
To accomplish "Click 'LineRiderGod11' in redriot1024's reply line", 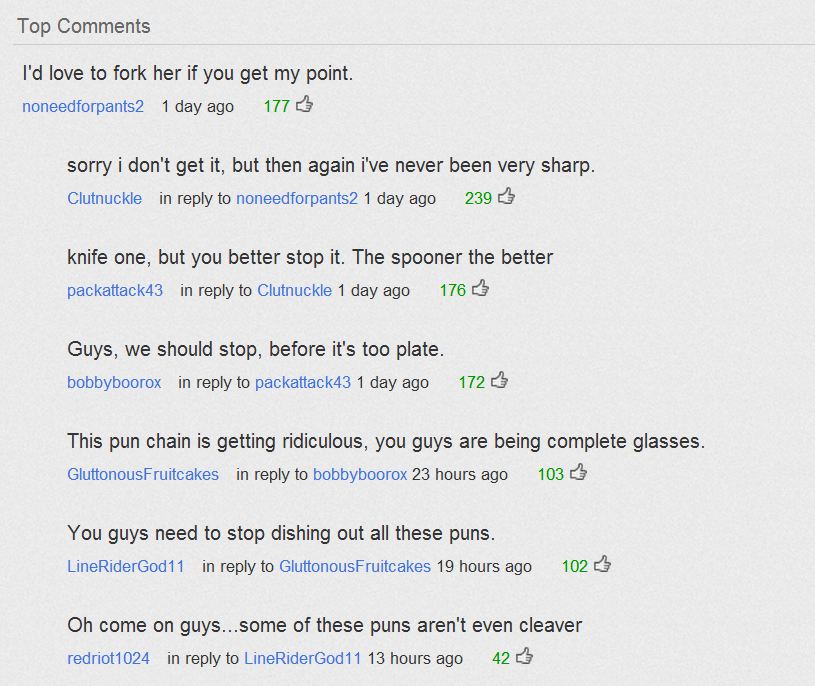I will pos(302,658).
